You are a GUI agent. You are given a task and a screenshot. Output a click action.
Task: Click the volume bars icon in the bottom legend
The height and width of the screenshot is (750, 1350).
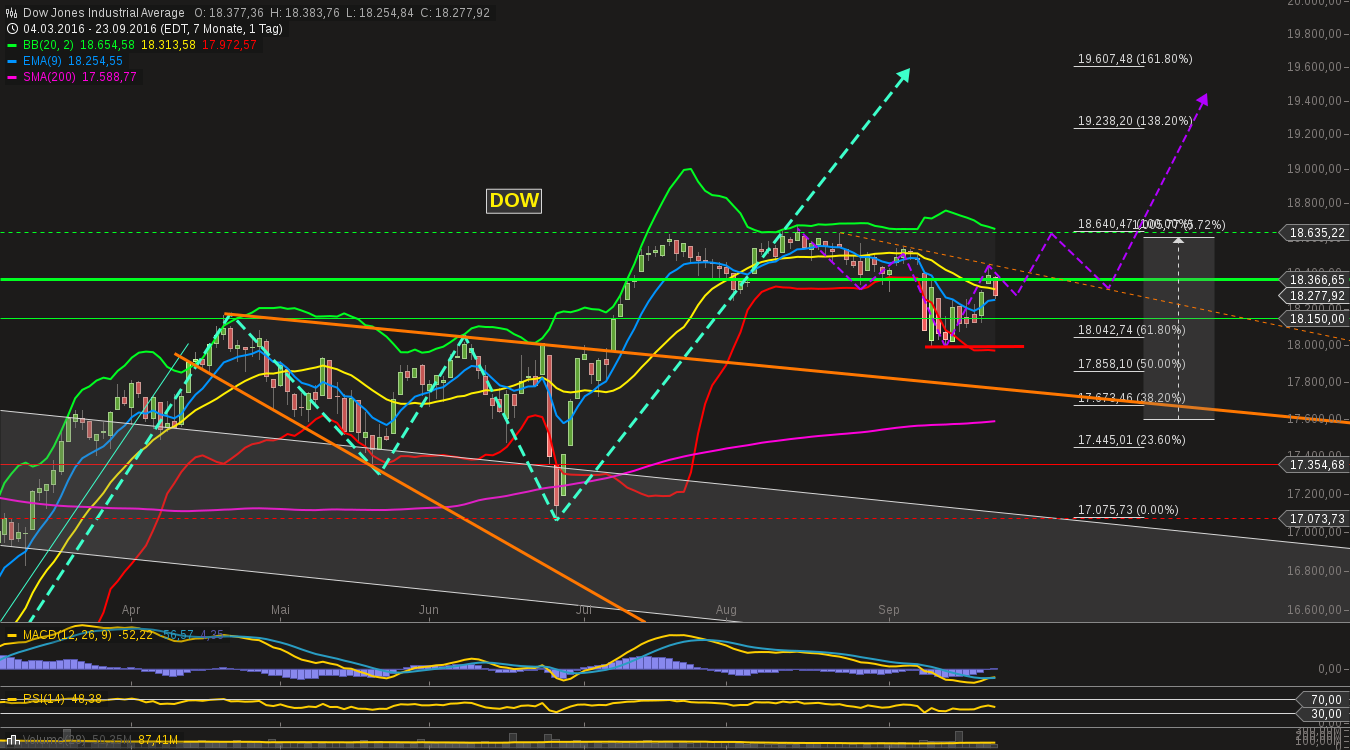tap(12, 740)
